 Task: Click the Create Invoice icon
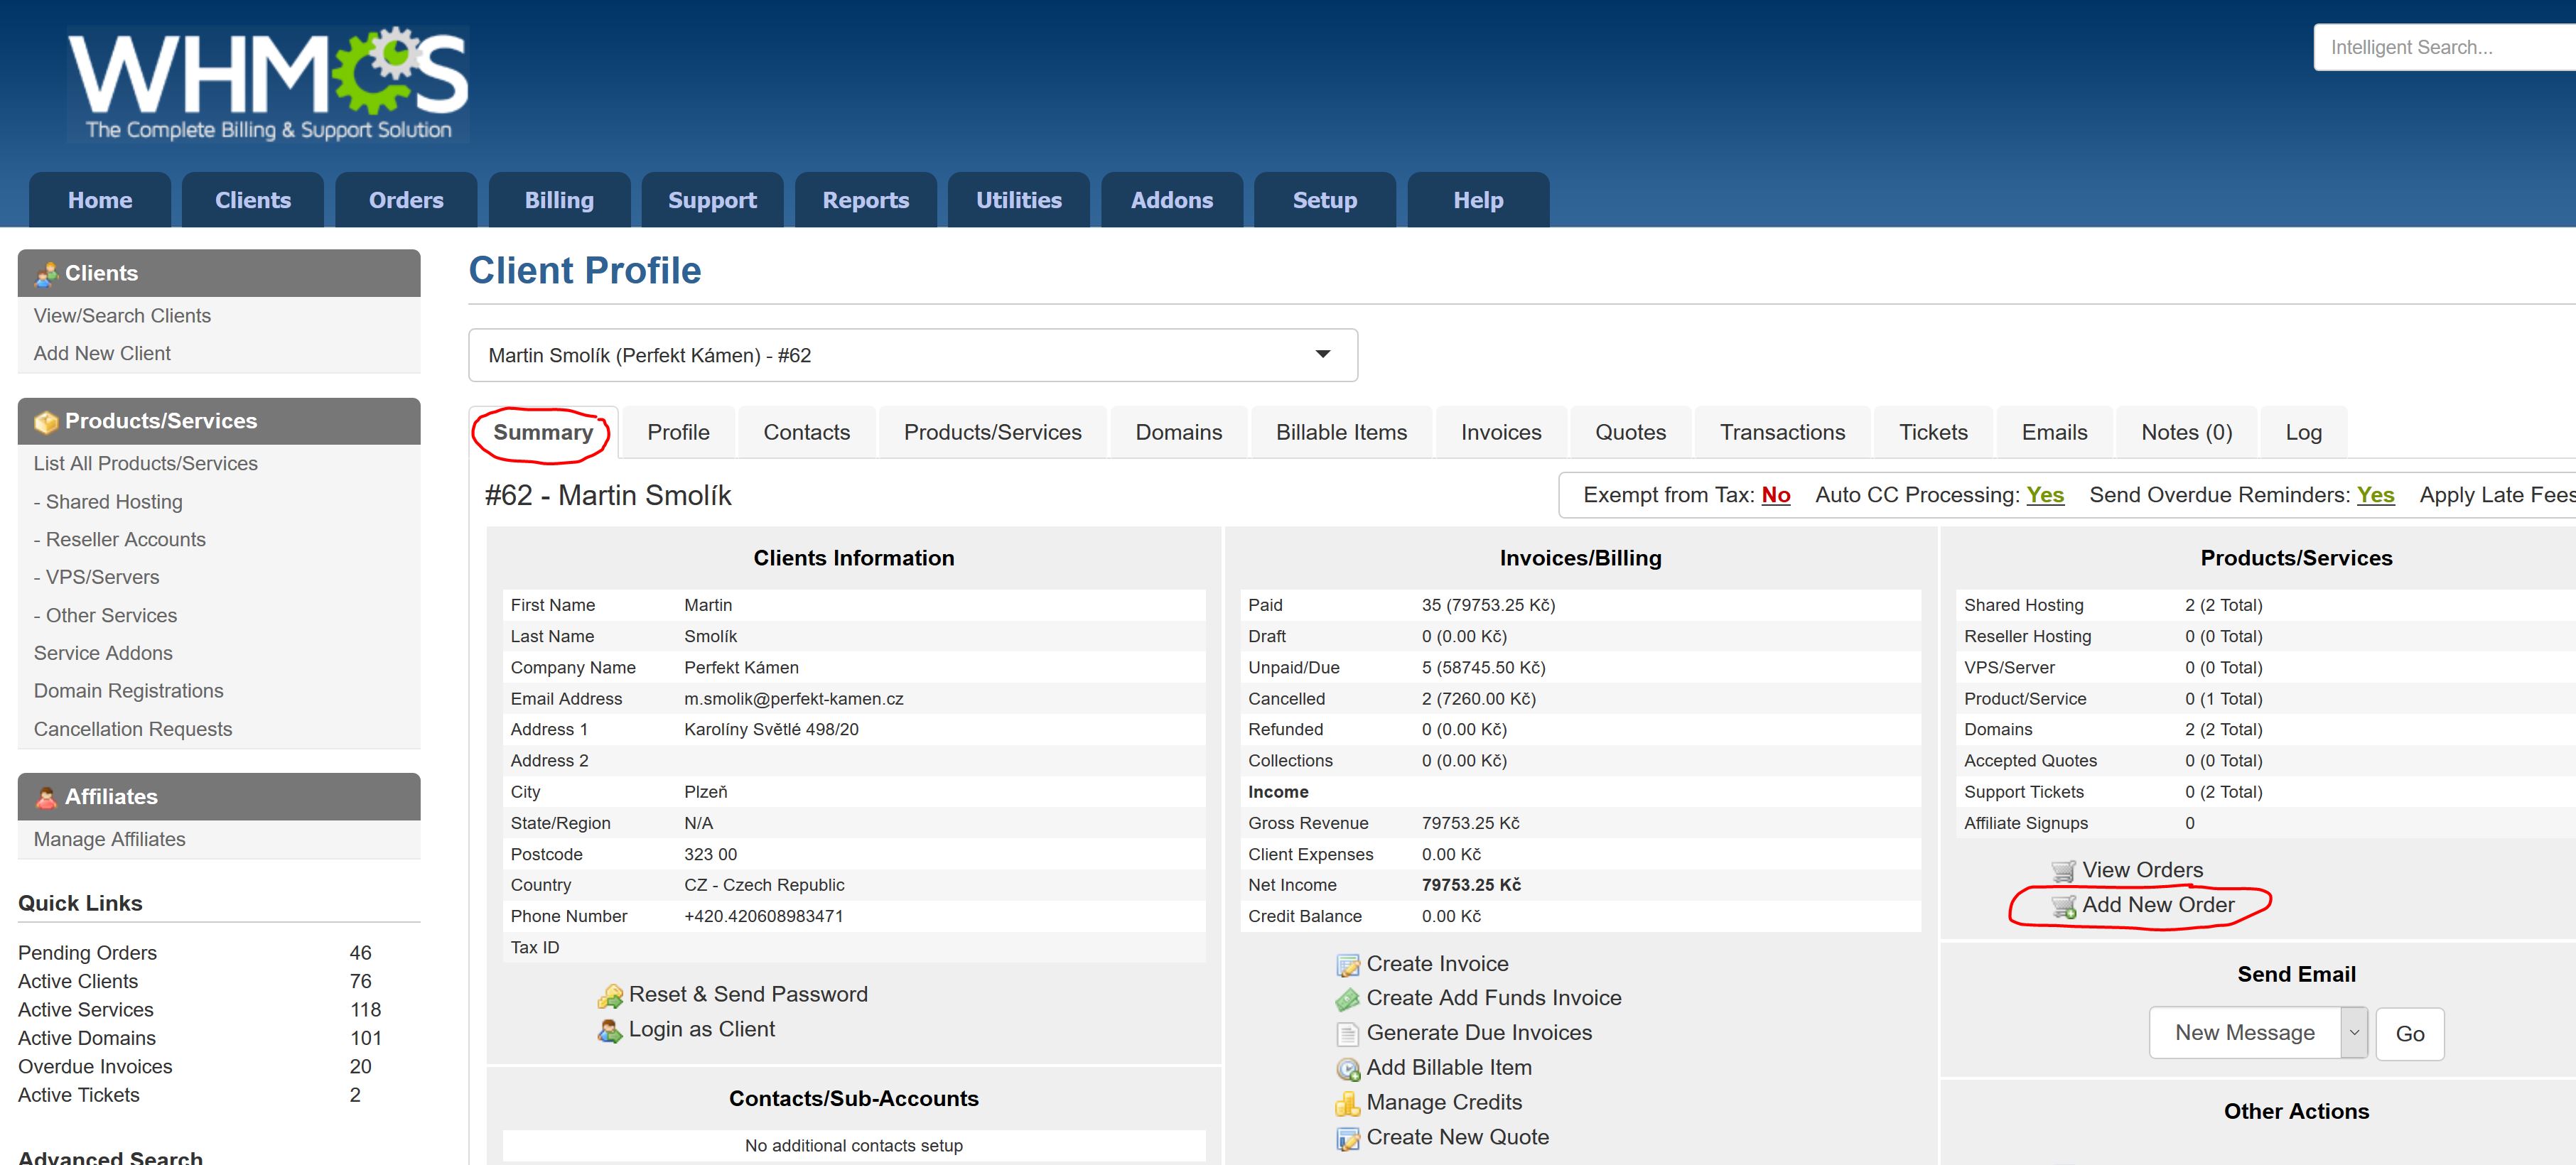point(1347,965)
